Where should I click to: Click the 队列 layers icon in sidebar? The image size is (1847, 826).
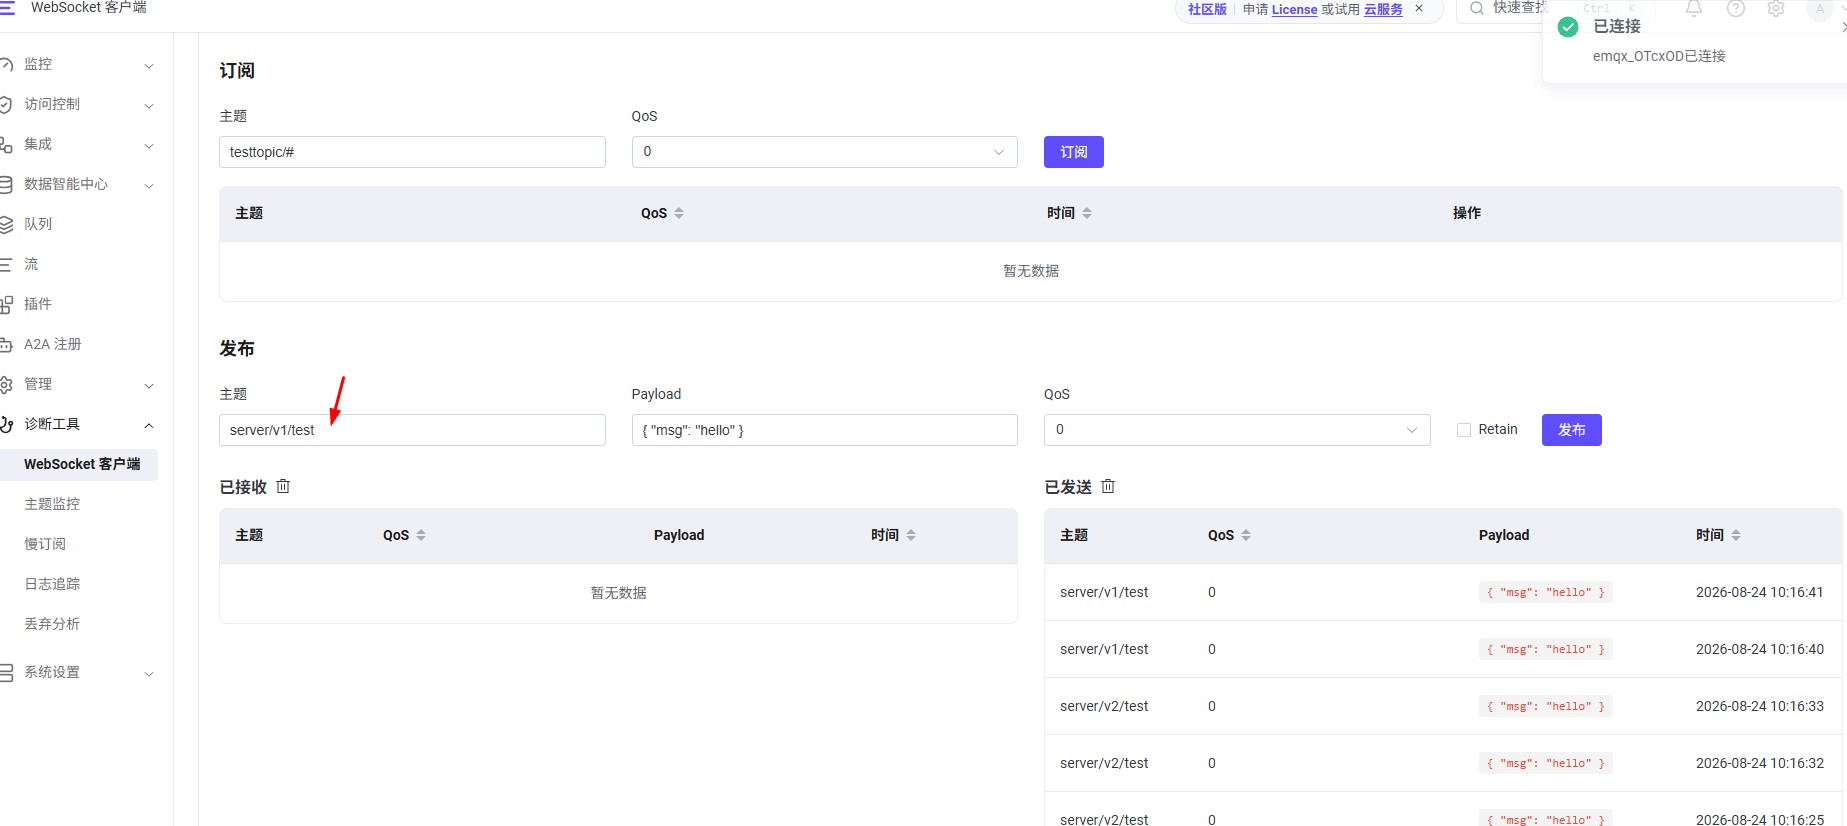6,224
